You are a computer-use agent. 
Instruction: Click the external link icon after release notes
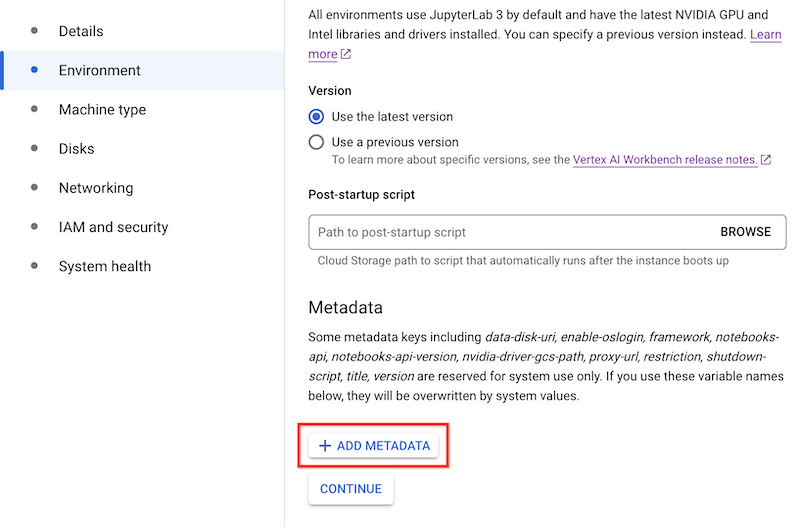(x=766, y=160)
